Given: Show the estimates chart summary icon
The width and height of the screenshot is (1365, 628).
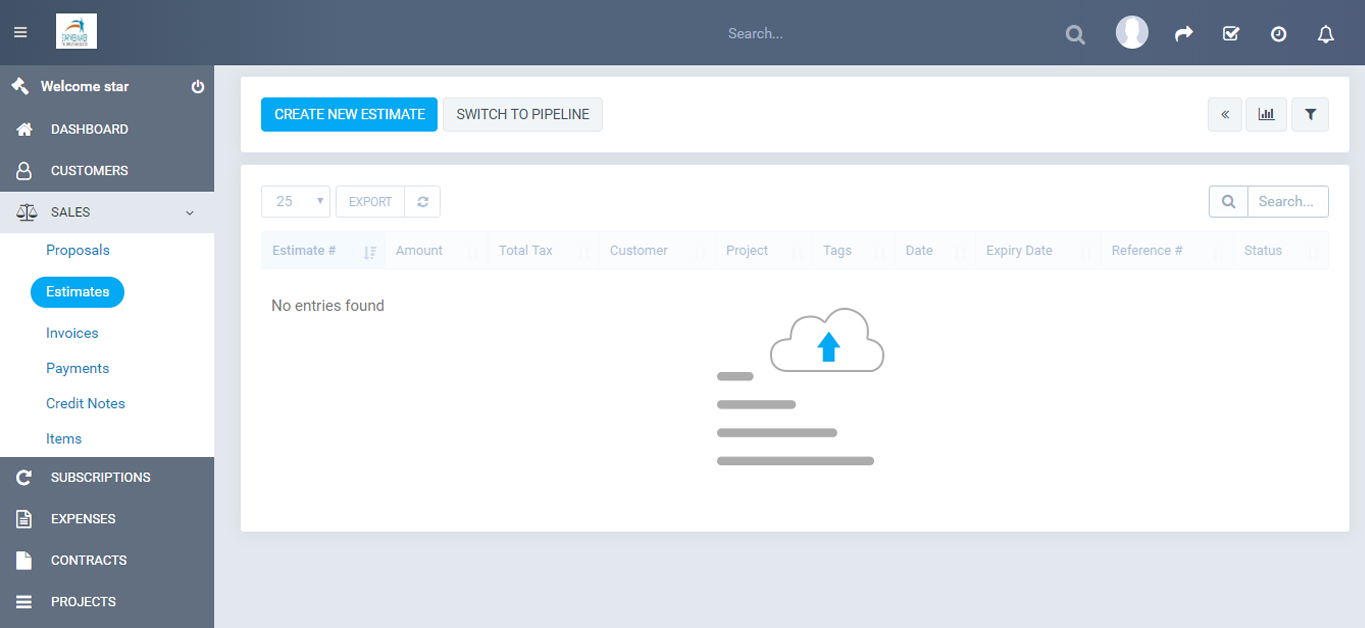Looking at the screenshot, I should [1266, 115].
